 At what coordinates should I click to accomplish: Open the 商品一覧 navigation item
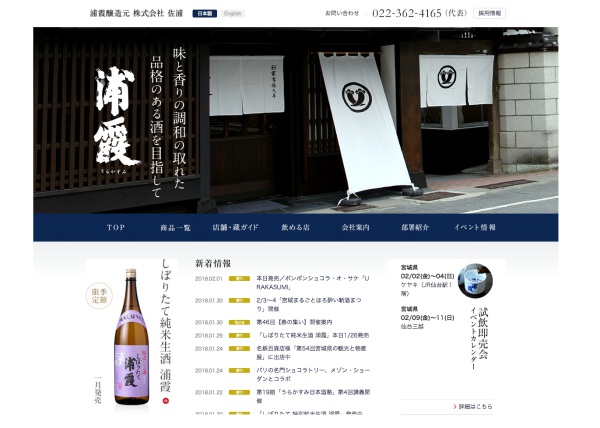pos(175,228)
